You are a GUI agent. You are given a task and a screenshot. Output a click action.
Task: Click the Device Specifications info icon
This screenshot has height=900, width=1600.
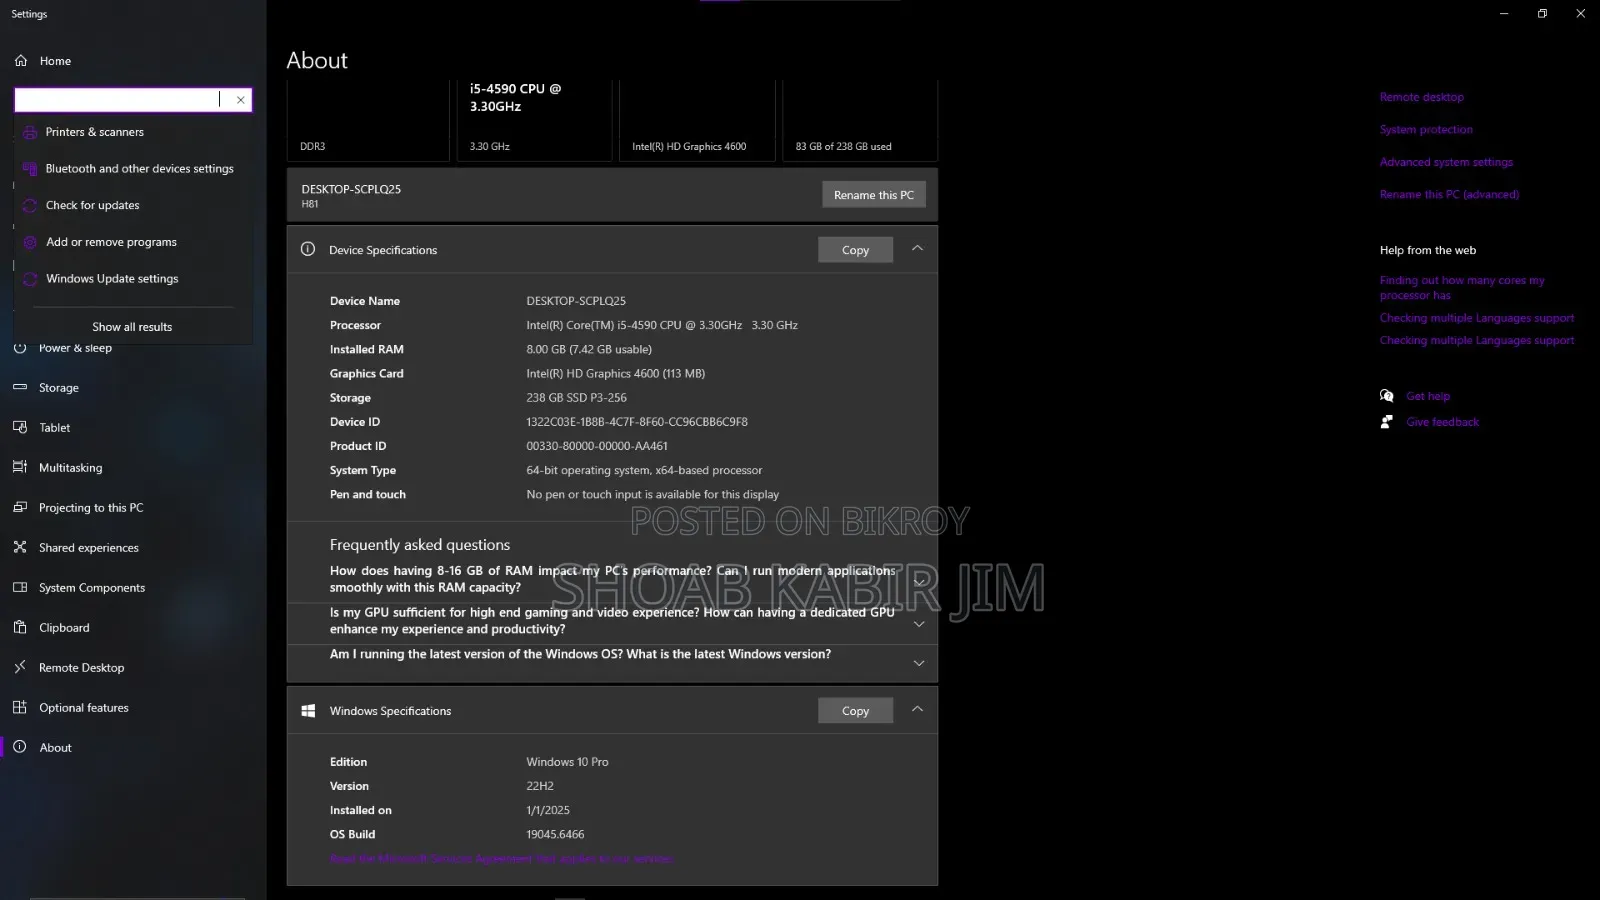308,249
